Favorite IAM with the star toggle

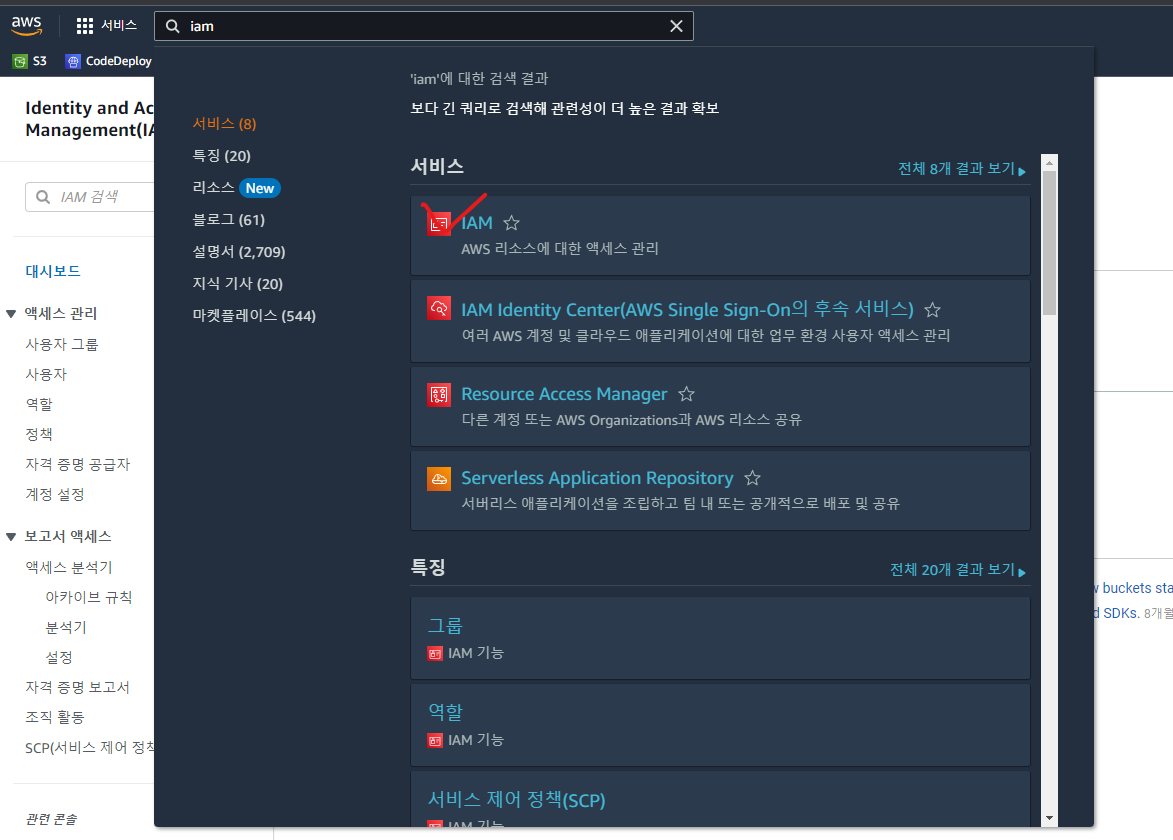pos(512,223)
